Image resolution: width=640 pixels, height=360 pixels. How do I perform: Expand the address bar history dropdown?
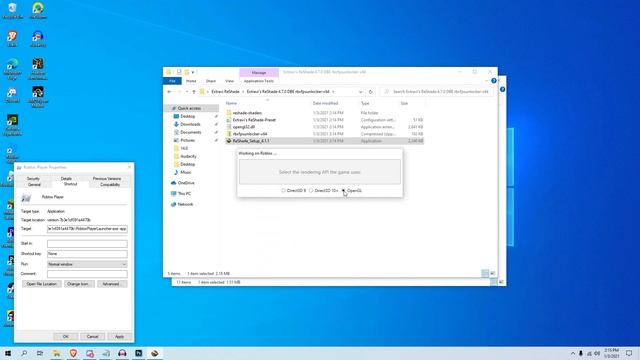click(360, 92)
